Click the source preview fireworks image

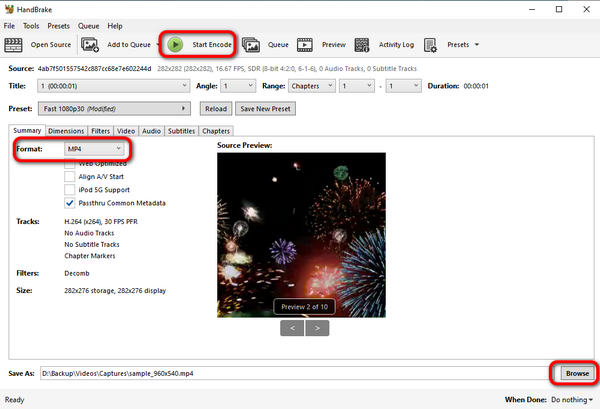coord(302,235)
